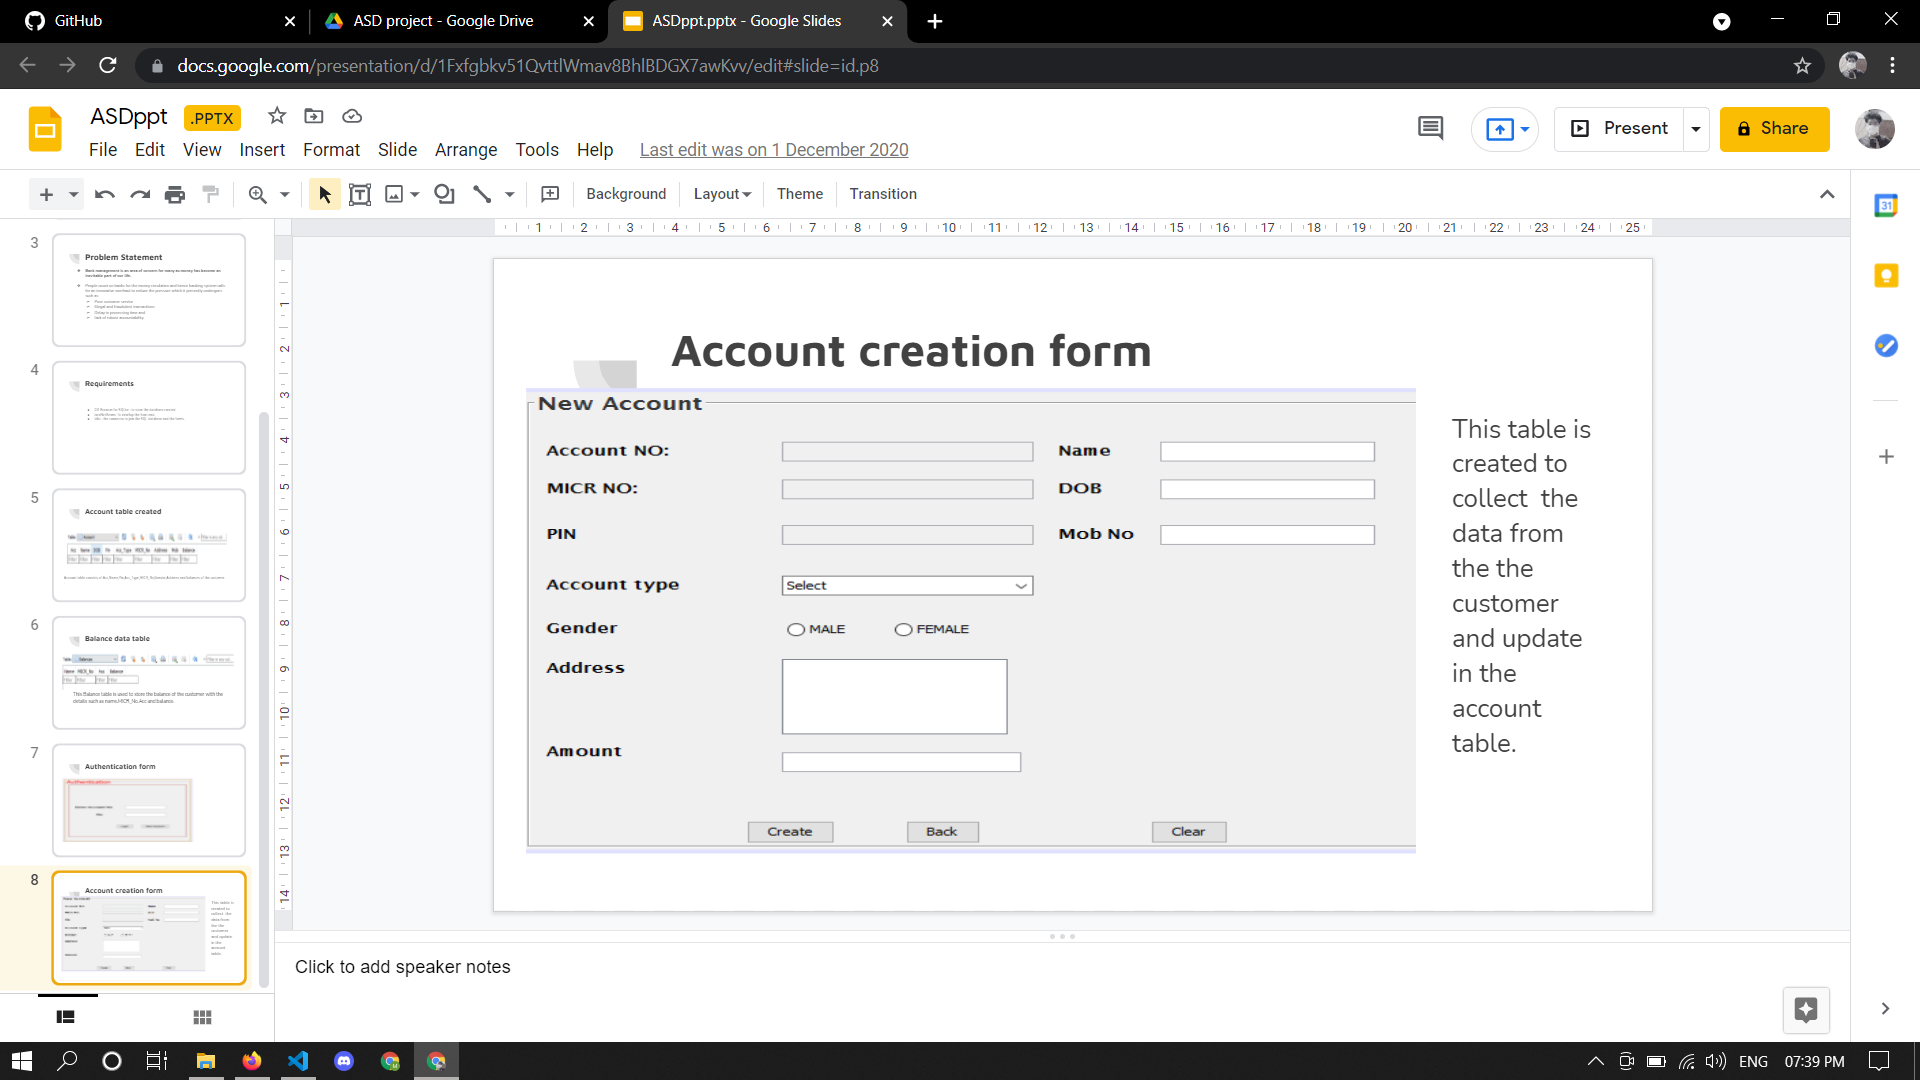
Task: Click the Explore button icon
Action: [x=1806, y=1010]
